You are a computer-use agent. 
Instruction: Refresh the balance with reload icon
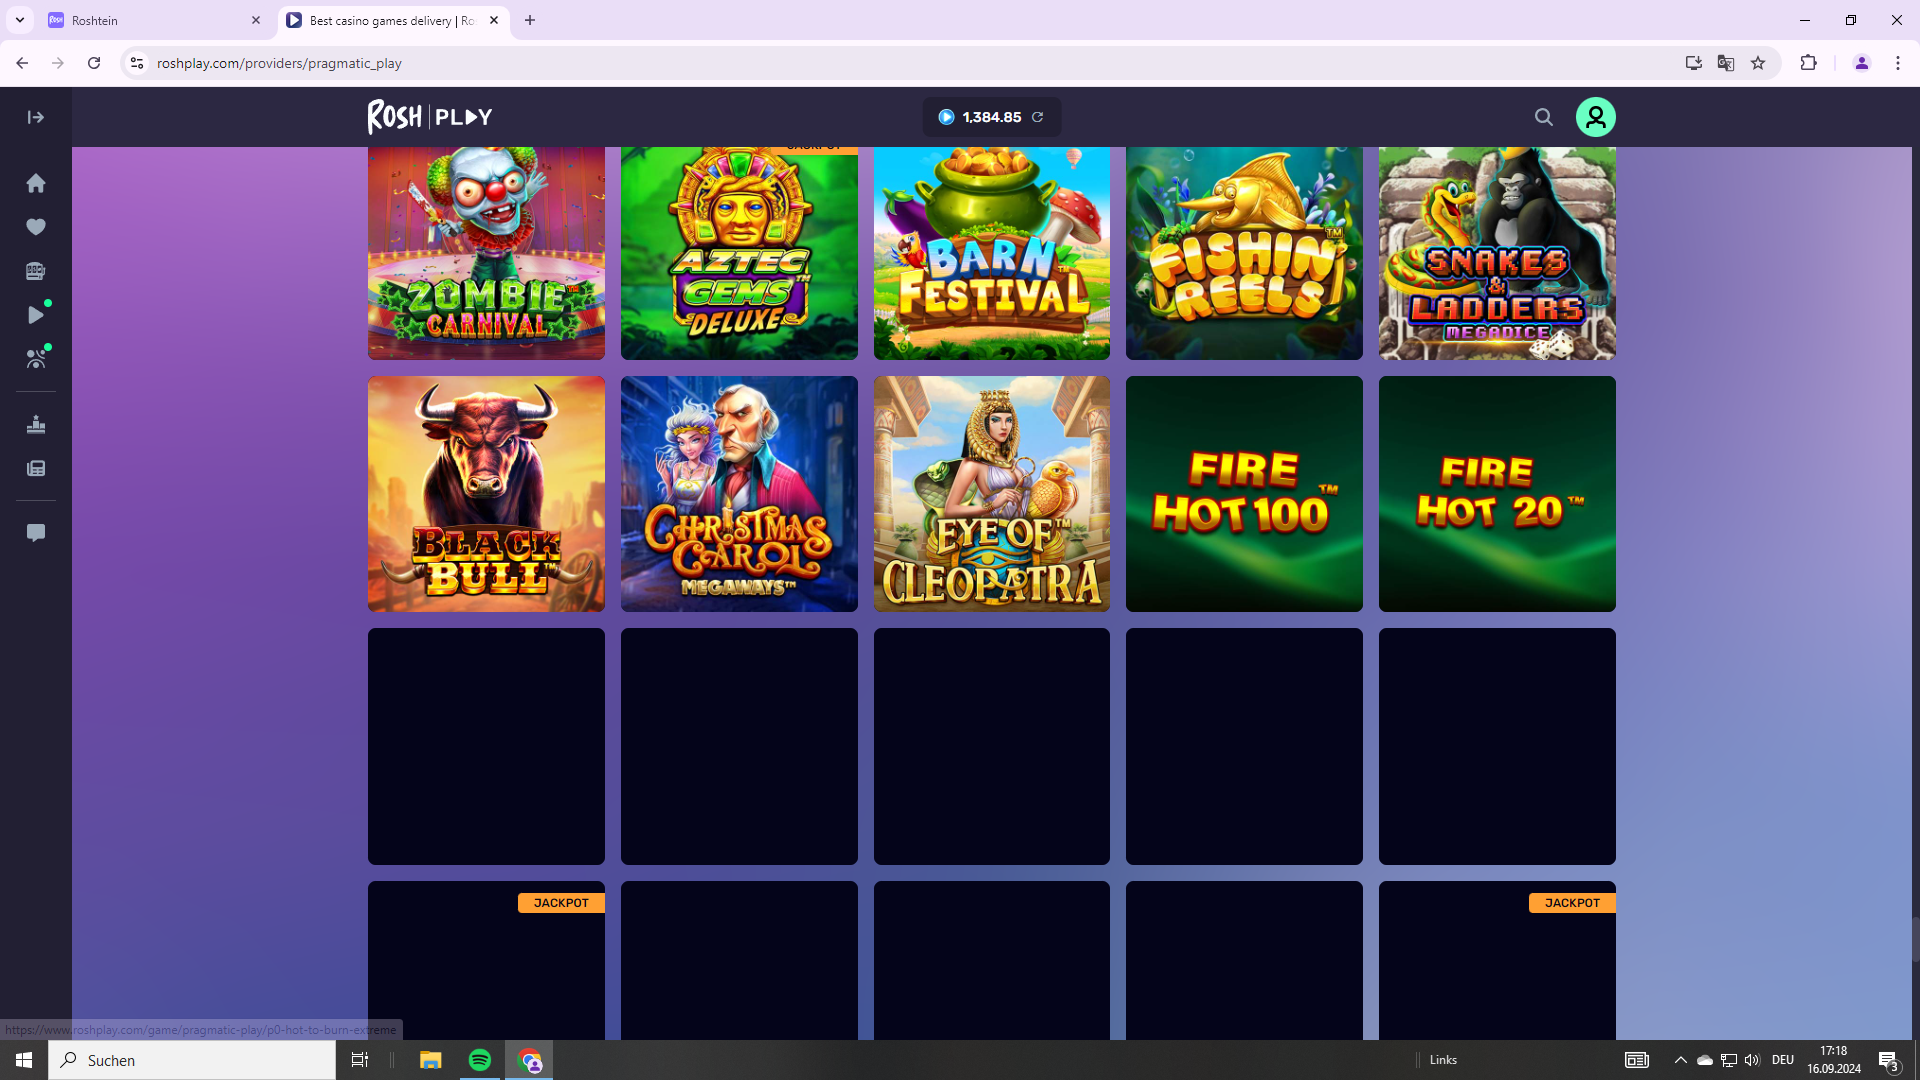click(x=1038, y=117)
